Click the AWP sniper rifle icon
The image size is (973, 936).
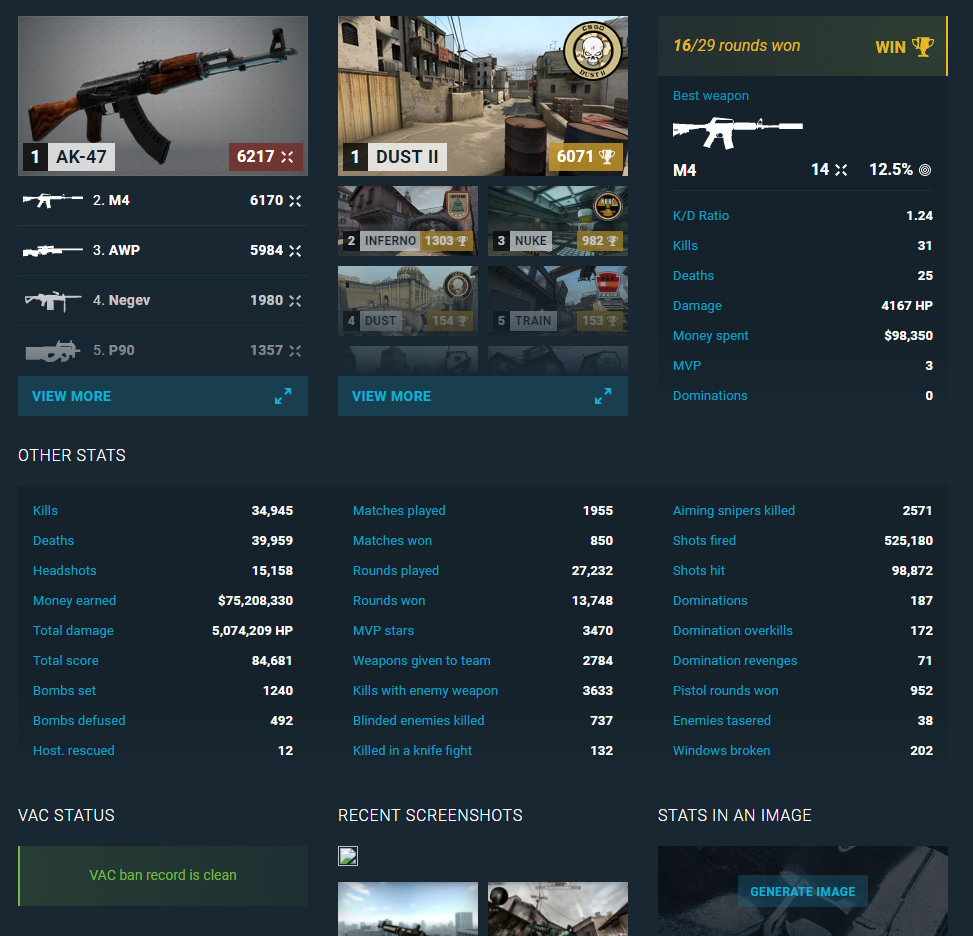point(52,251)
